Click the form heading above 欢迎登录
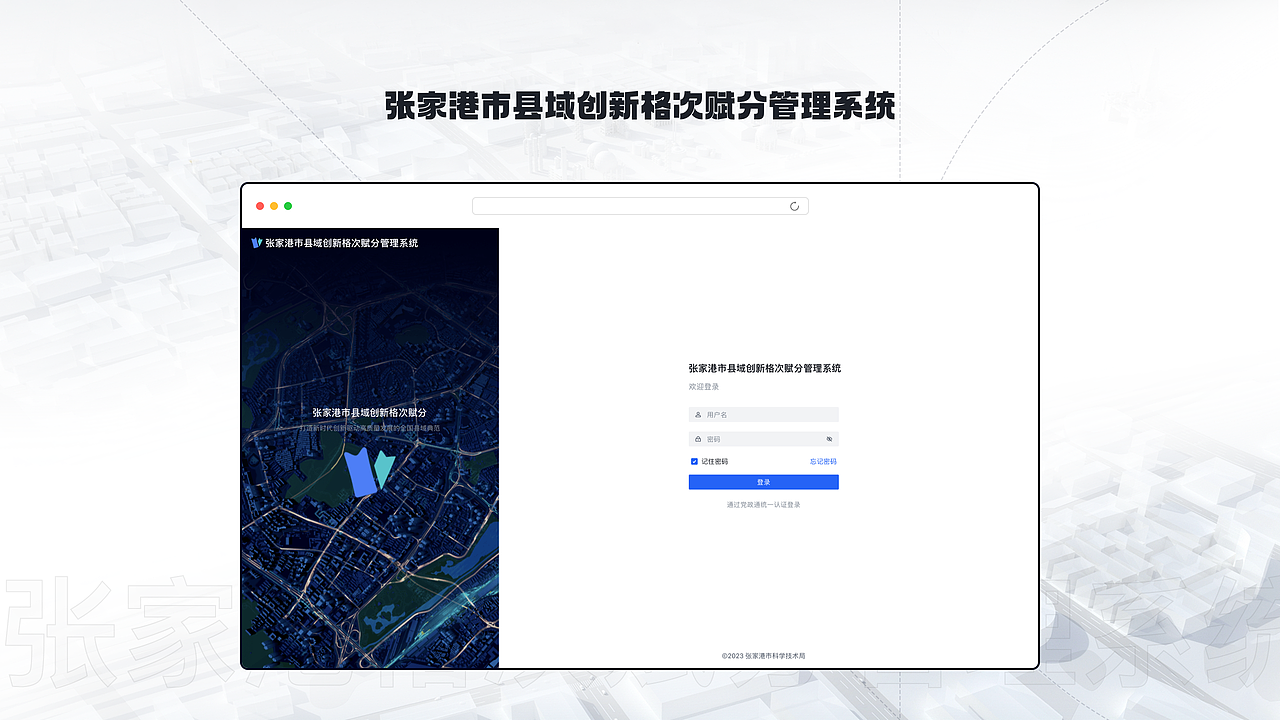Viewport: 1280px width, 720px height. (x=763, y=368)
